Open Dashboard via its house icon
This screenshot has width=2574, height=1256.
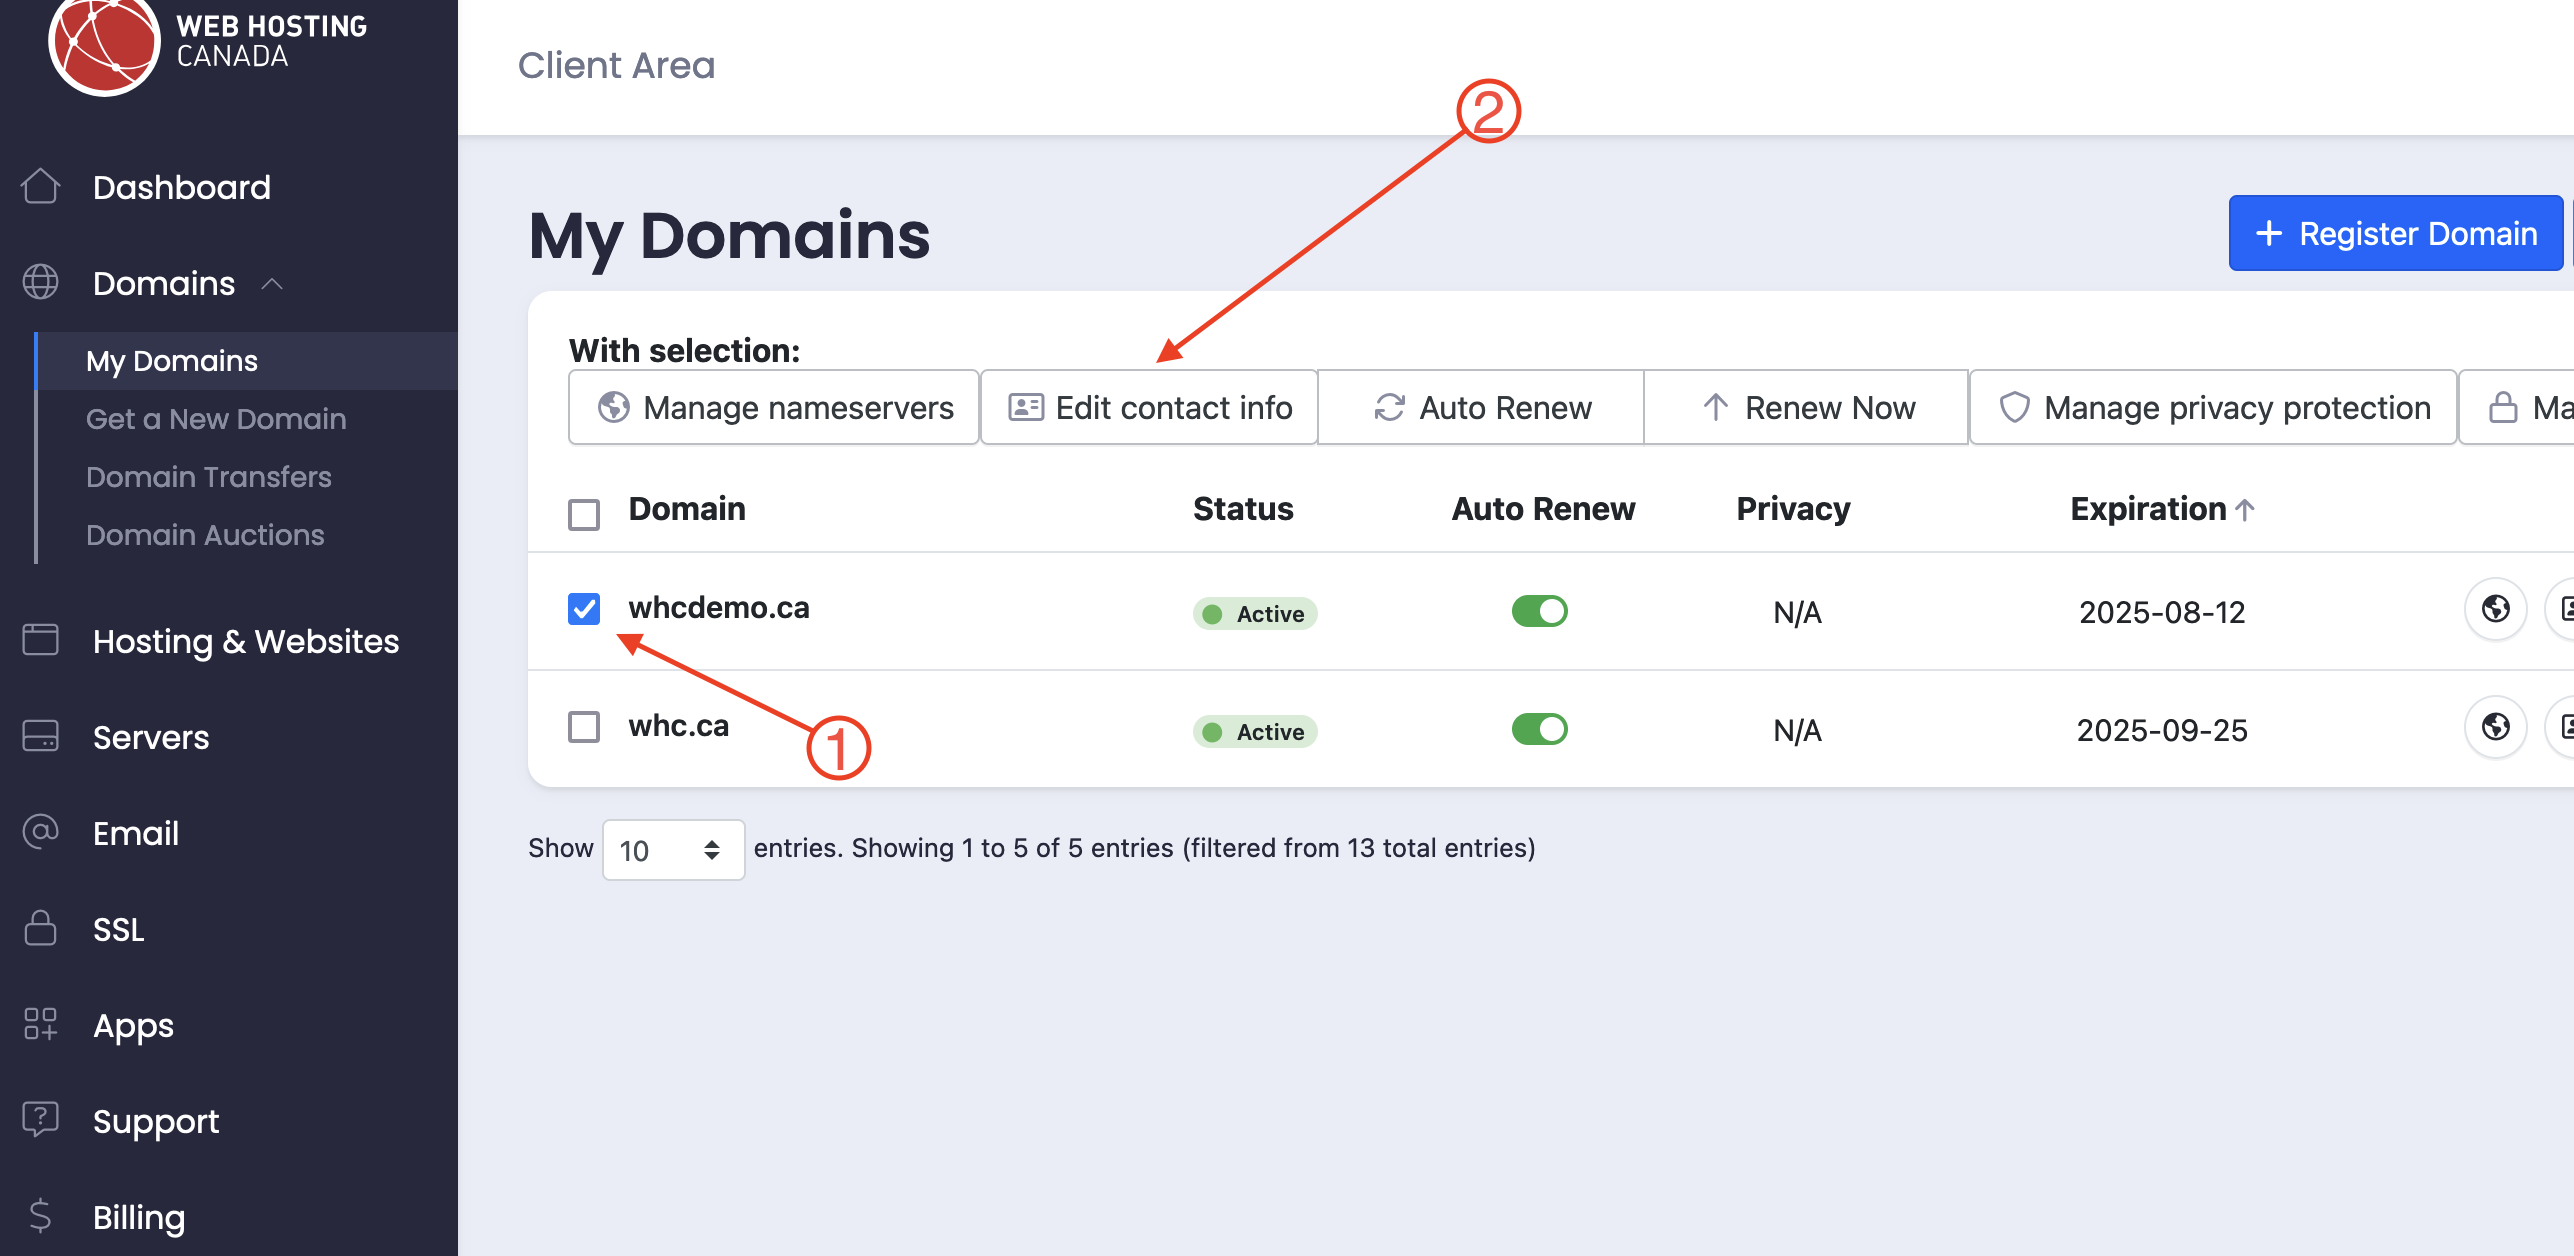[40, 186]
